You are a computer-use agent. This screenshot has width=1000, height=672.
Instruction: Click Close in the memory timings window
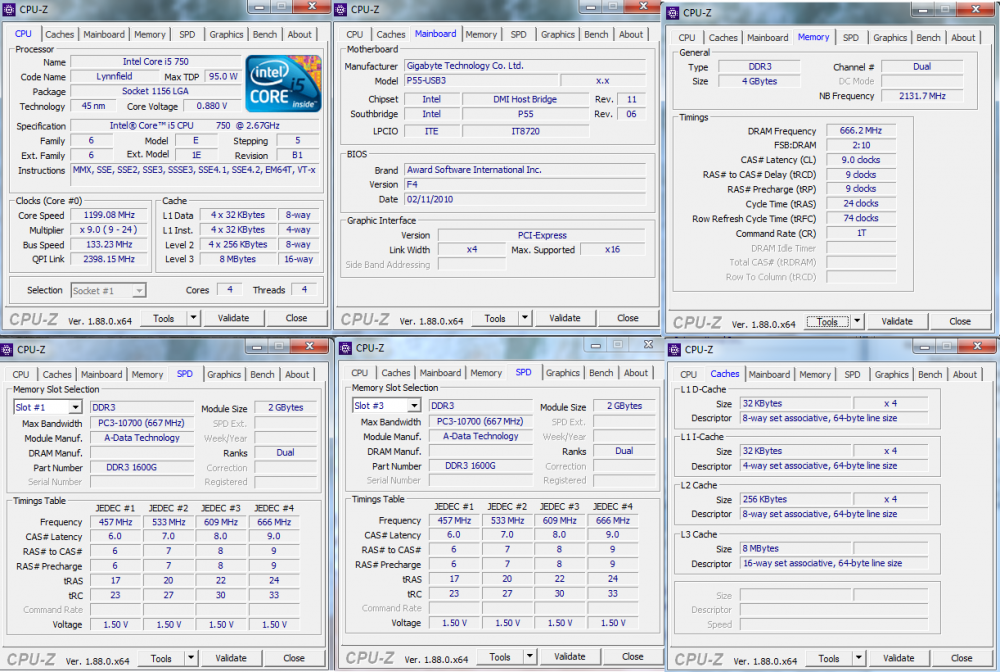pos(960,321)
